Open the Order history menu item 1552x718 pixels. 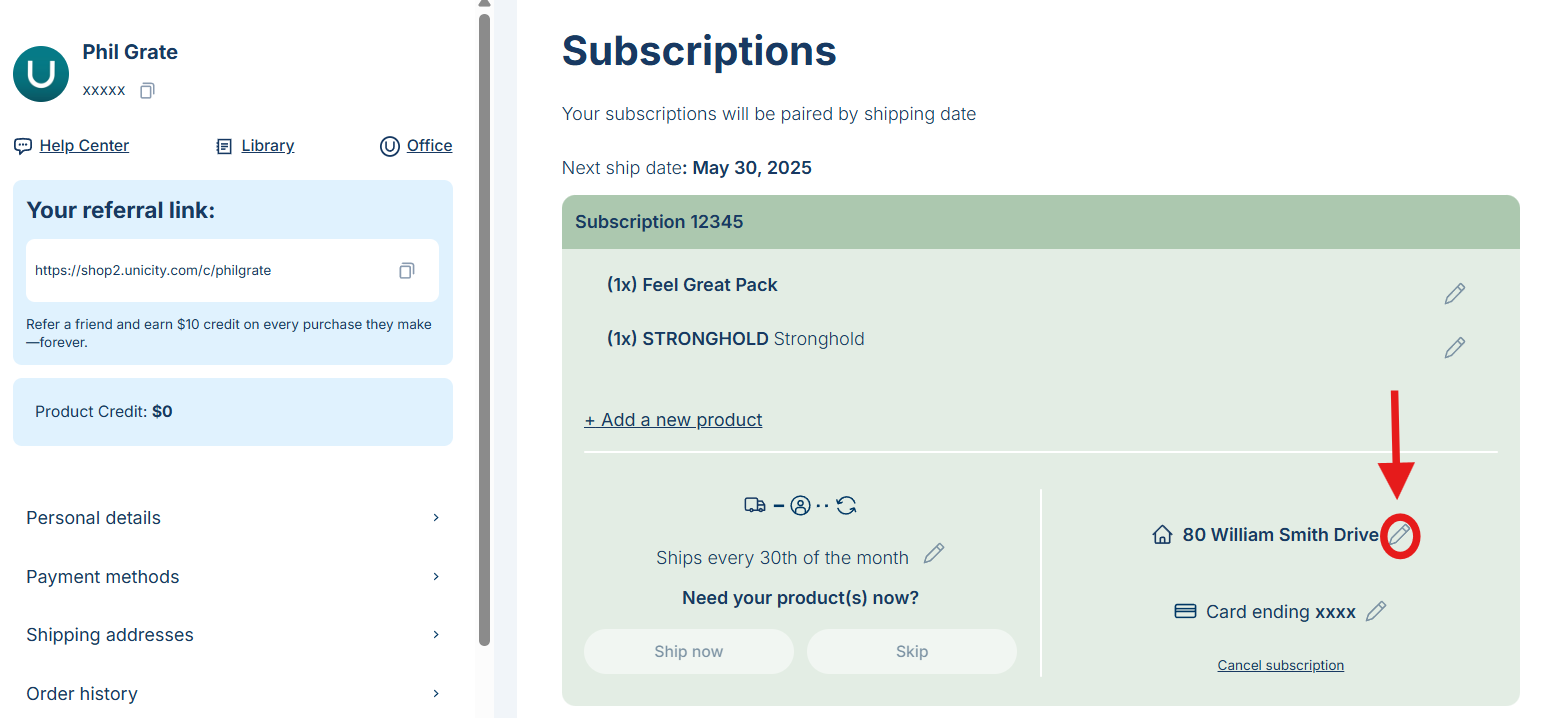tap(233, 694)
